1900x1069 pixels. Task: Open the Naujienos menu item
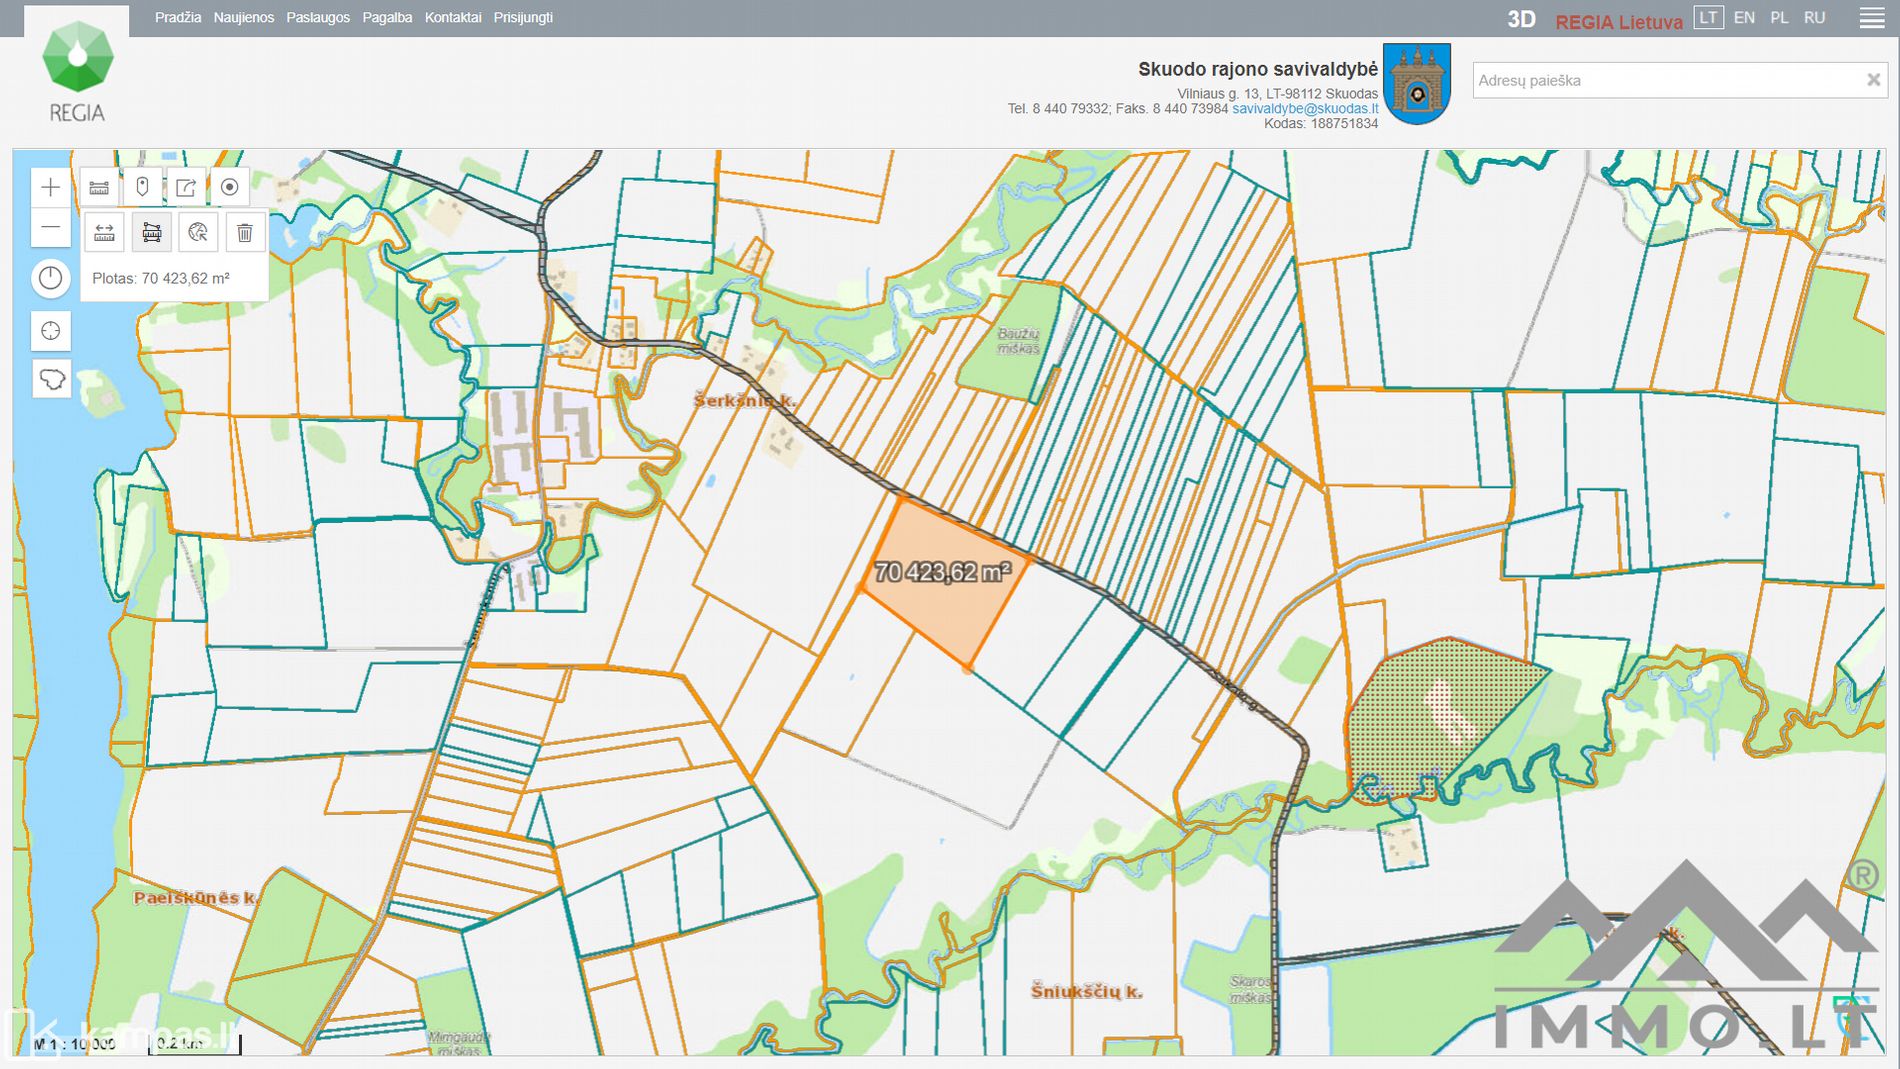click(x=243, y=18)
